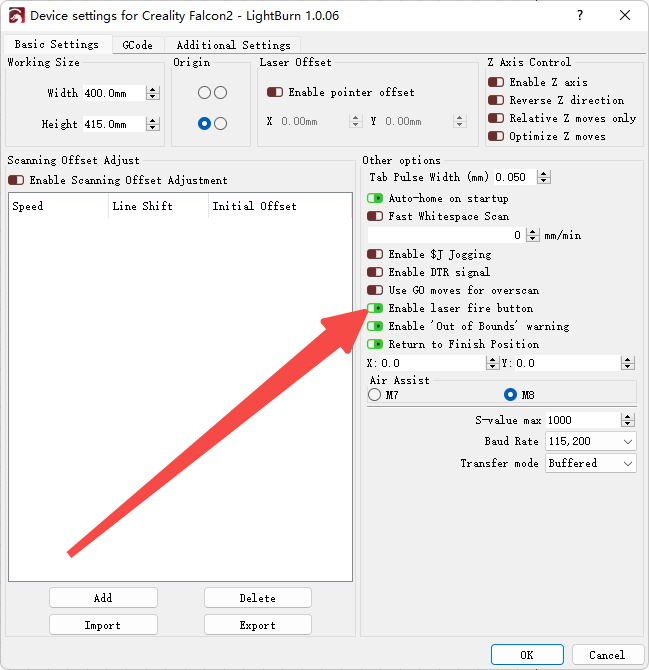Select the bottom-right origin radio button
The width and height of the screenshot is (649, 670).
tap(220, 123)
